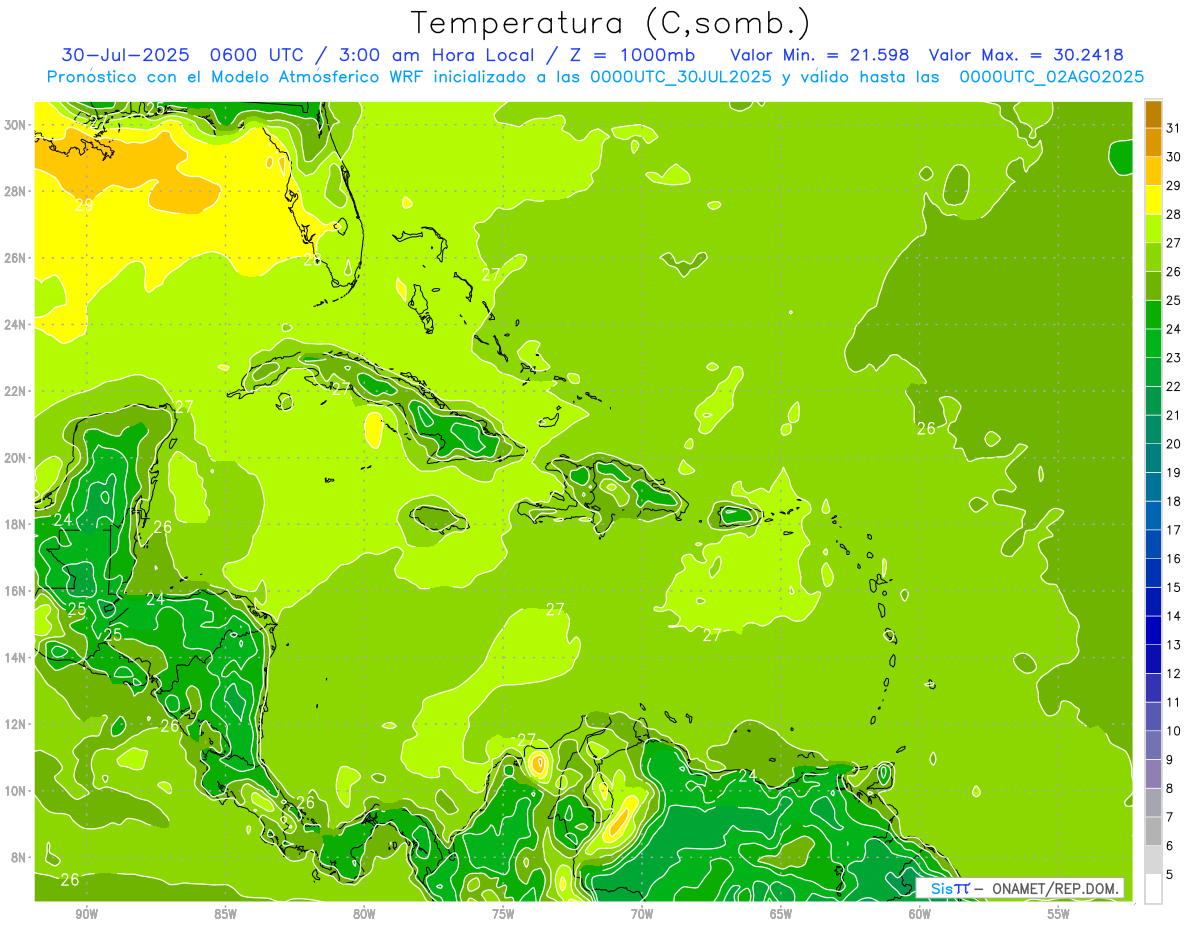
Task: Click the "30" legend scale label
Action: point(1174,156)
